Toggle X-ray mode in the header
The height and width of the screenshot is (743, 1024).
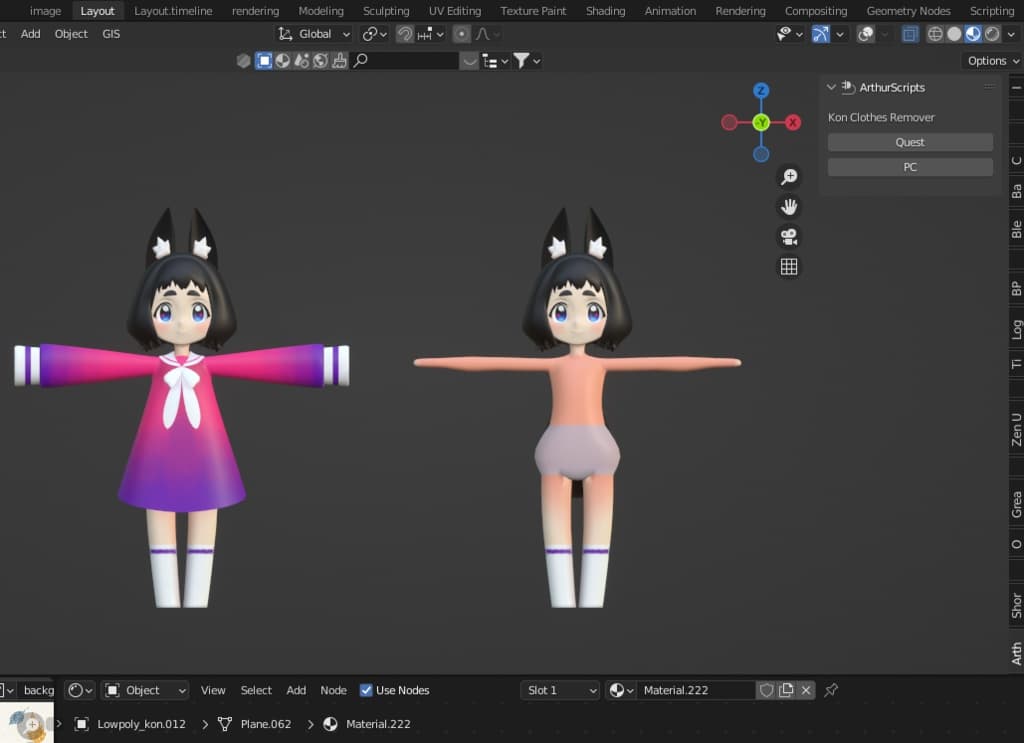[x=910, y=34]
